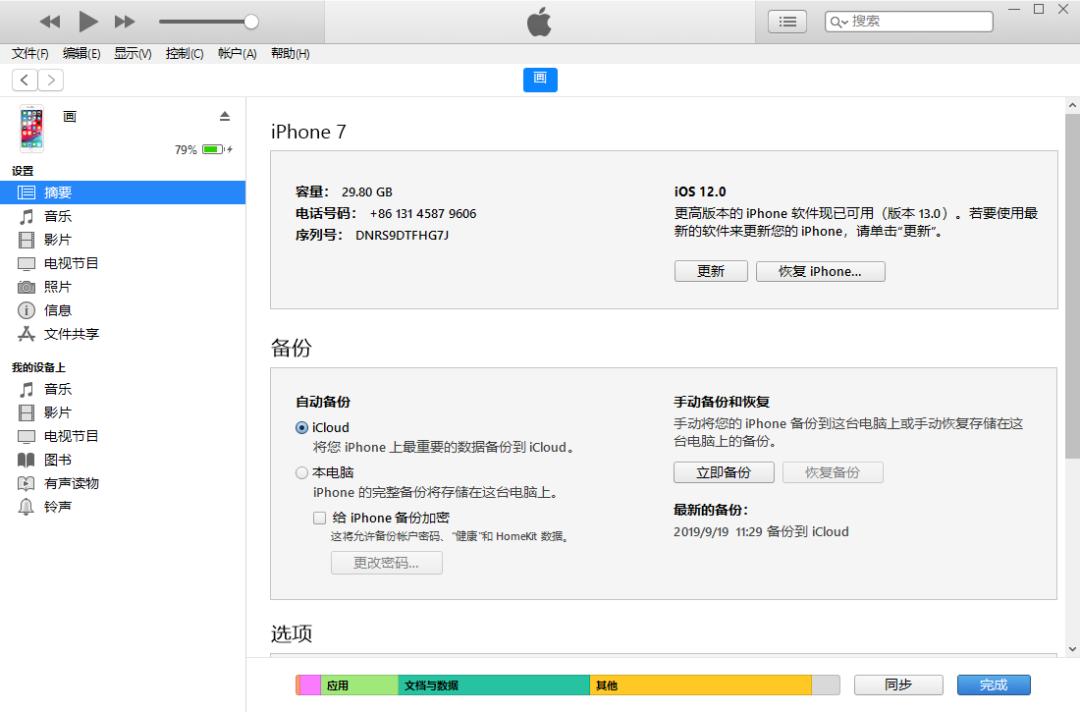The width and height of the screenshot is (1080, 712).
Task: Open the 音乐 section in the sidebar
Action: [58, 216]
